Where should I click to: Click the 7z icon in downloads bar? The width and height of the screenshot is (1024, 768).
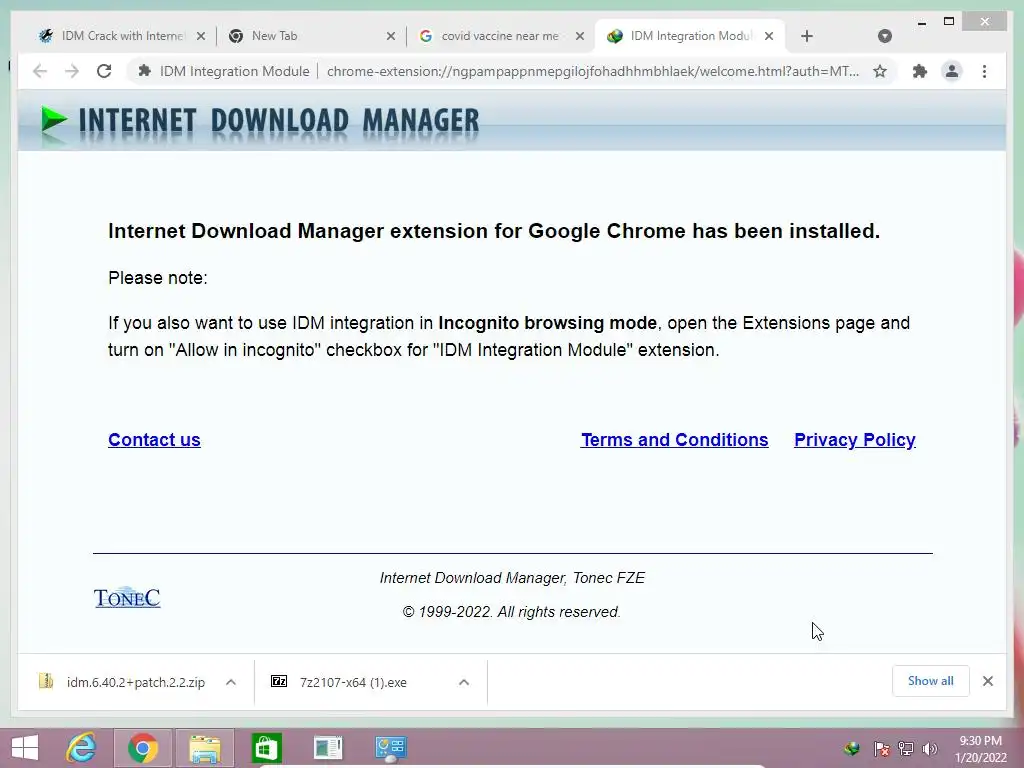click(x=279, y=681)
